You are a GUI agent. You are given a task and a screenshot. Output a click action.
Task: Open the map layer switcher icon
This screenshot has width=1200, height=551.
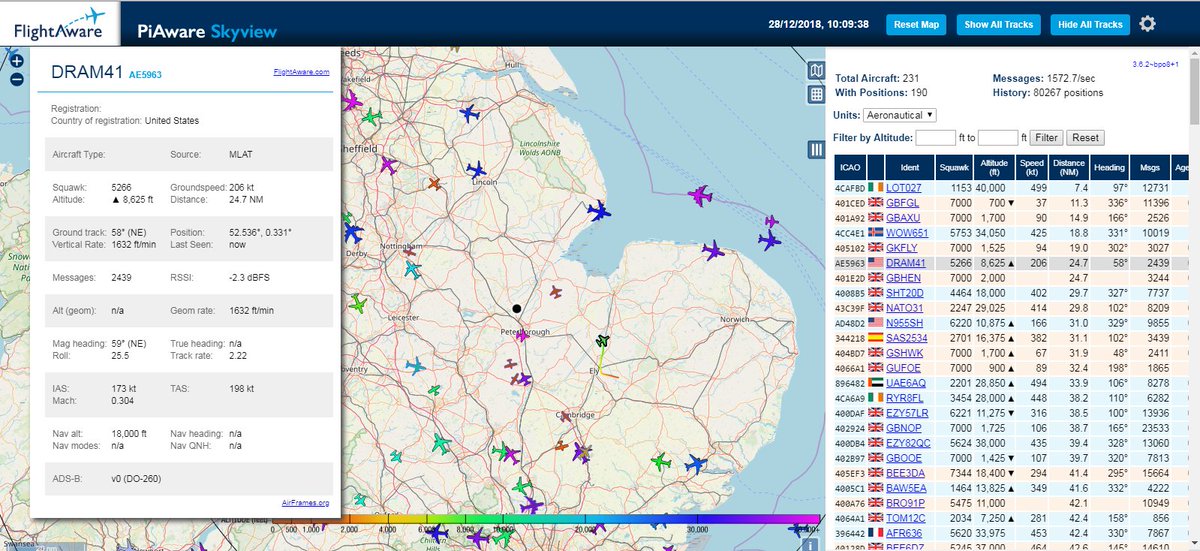click(x=816, y=71)
